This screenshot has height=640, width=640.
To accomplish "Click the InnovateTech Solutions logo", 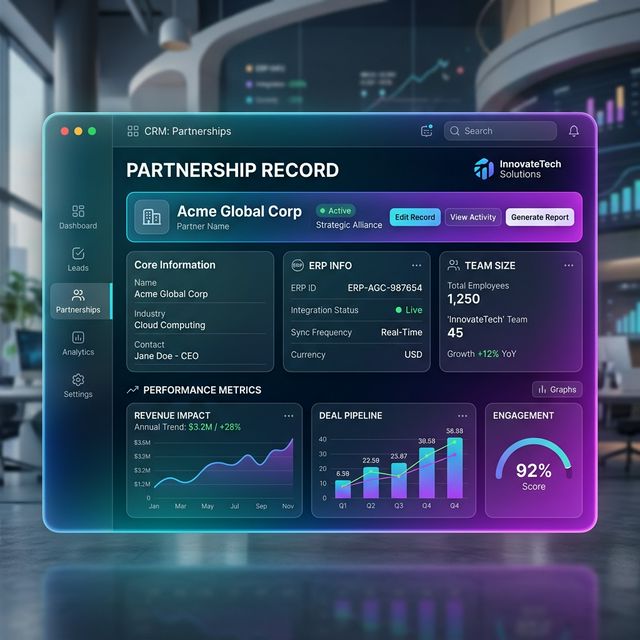I will (518, 169).
